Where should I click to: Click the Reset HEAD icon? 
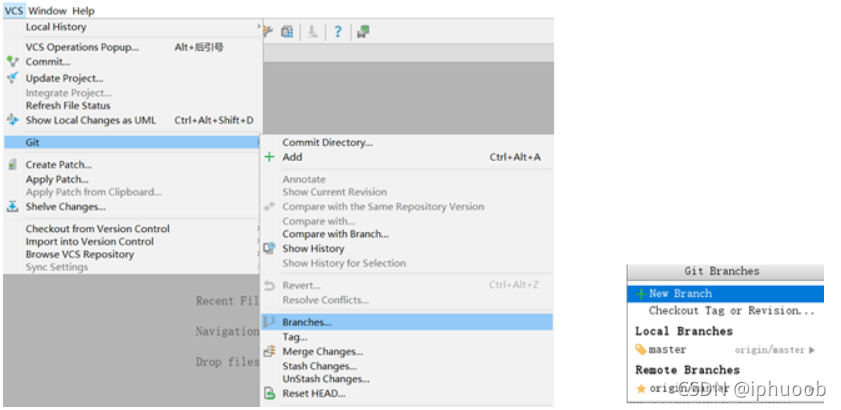pyautogui.click(x=269, y=394)
